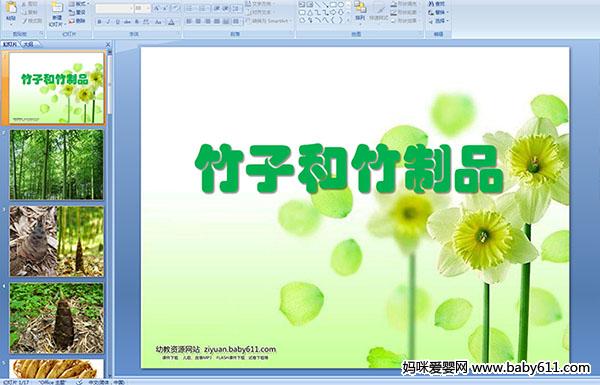
Task: Open the Columns button menu
Action: coord(236,21)
